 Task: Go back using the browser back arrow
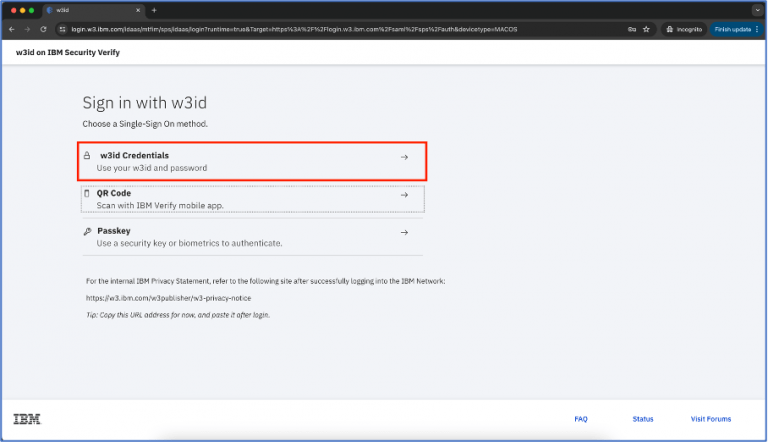coord(12,29)
